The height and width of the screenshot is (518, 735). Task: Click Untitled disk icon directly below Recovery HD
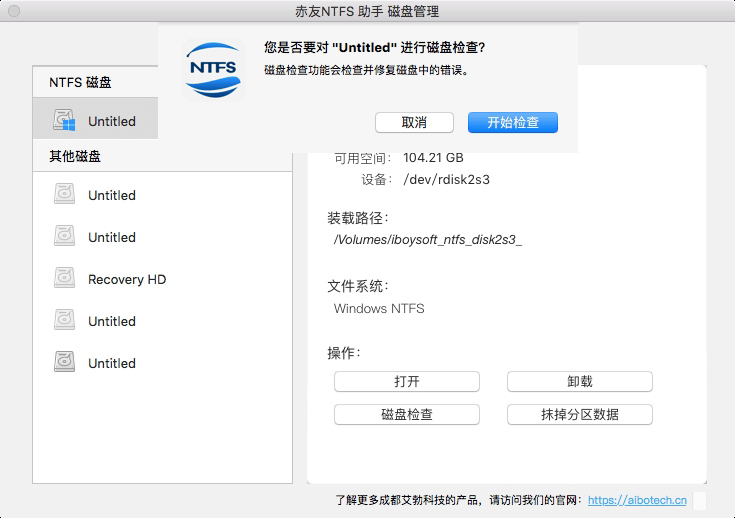click(64, 320)
